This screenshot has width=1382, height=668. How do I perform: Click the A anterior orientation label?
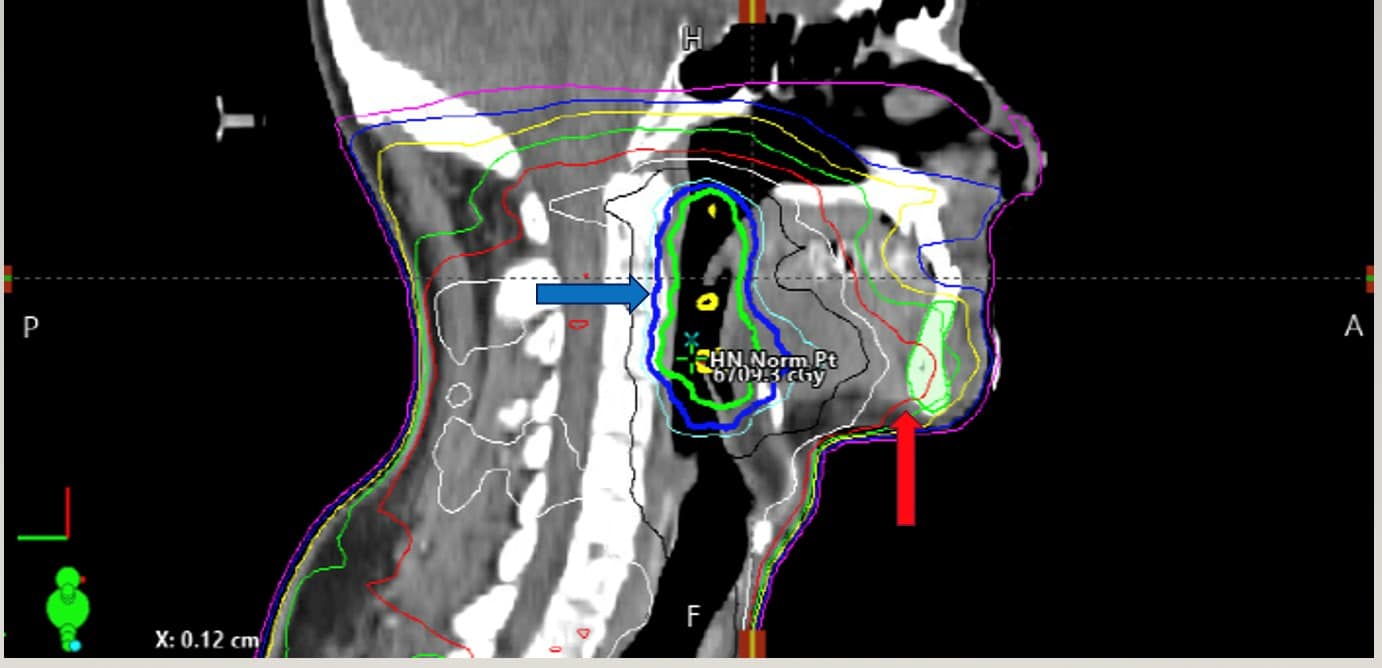click(1353, 326)
